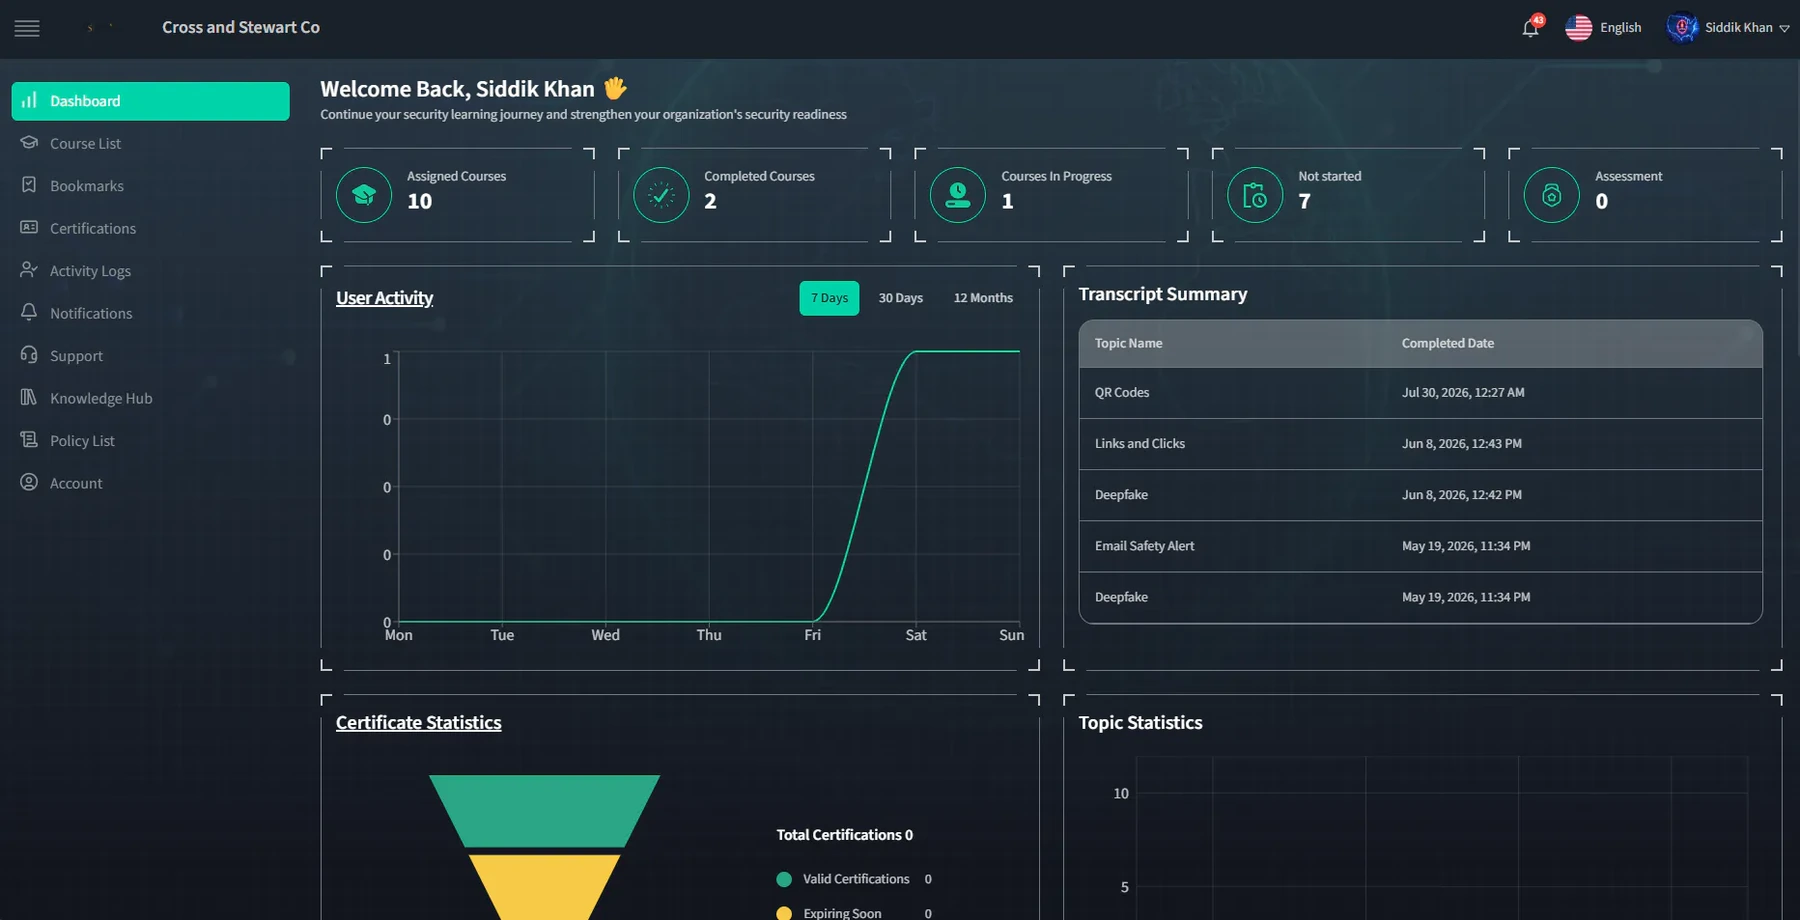Click the green Valid Certifications legend dot
The width and height of the screenshot is (1800, 920).
tap(784, 879)
